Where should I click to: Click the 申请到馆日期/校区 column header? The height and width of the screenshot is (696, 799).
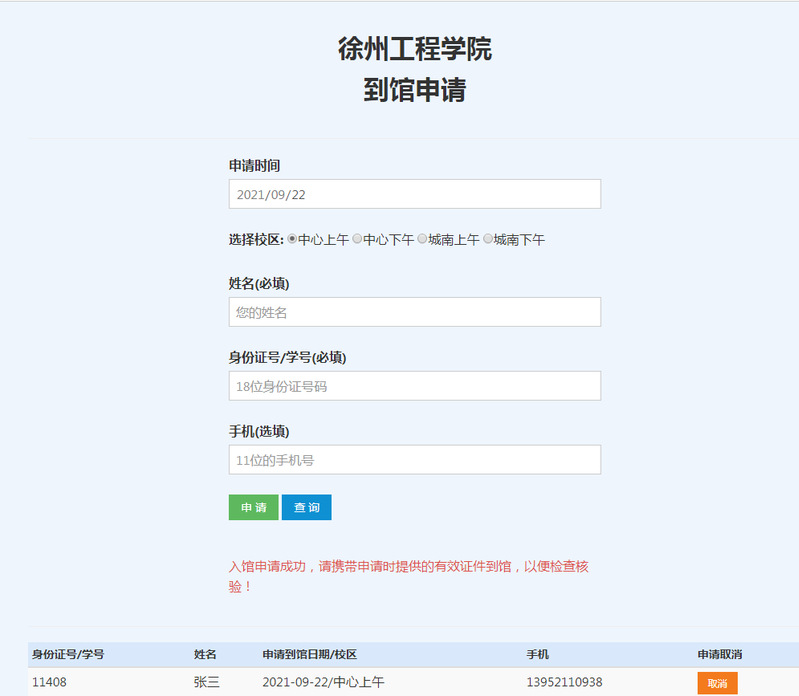[309, 655]
